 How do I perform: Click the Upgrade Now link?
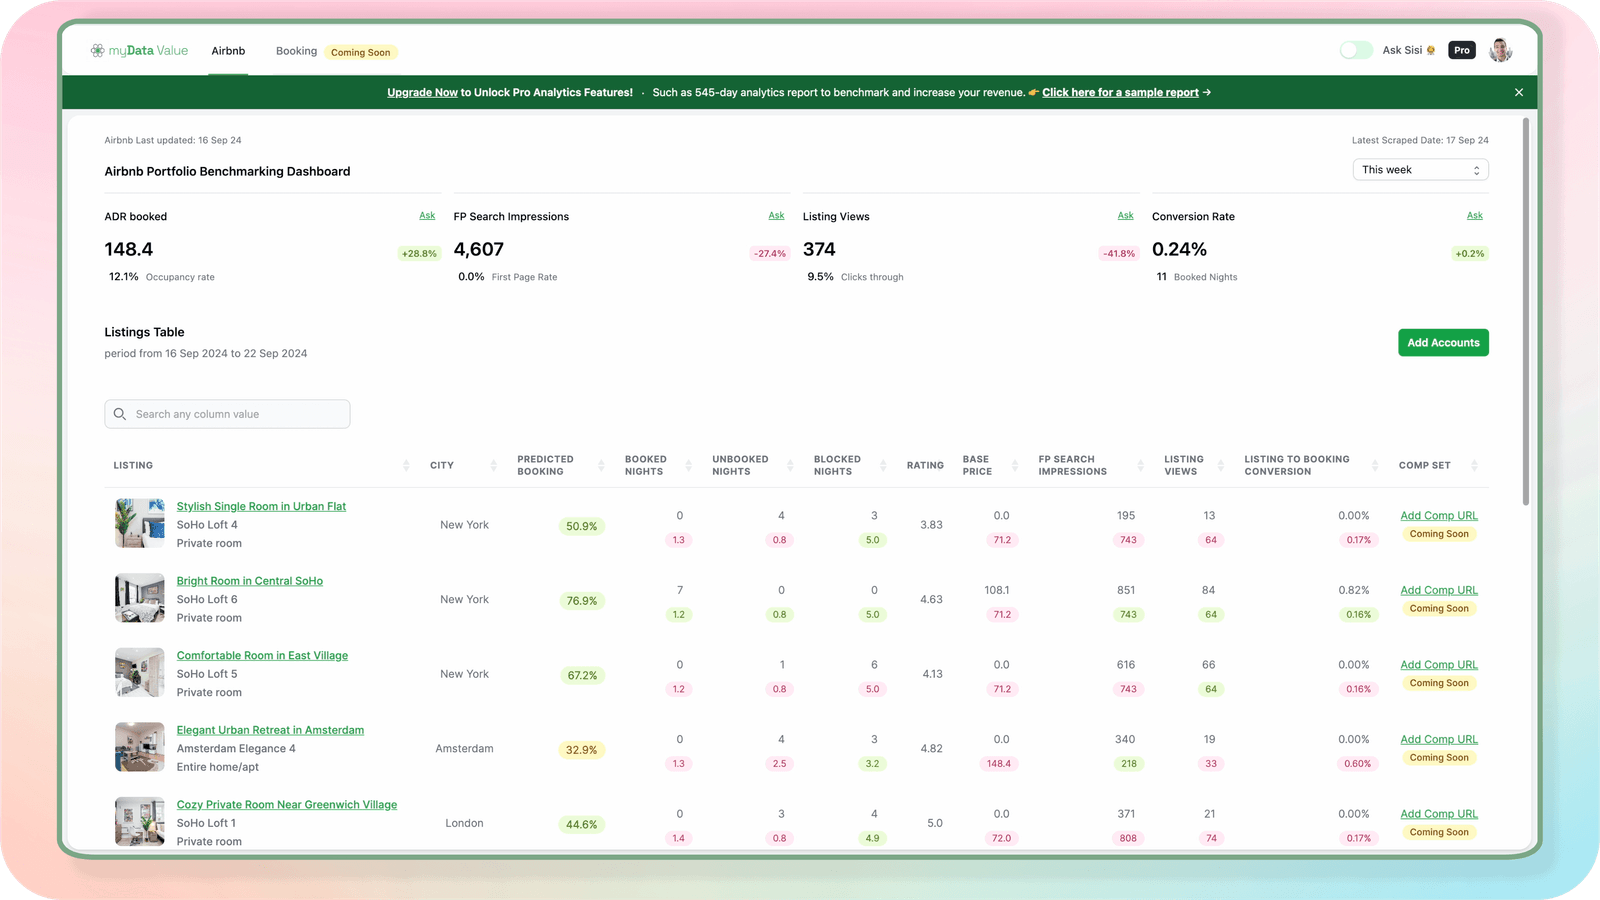click(x=422, y=93)
